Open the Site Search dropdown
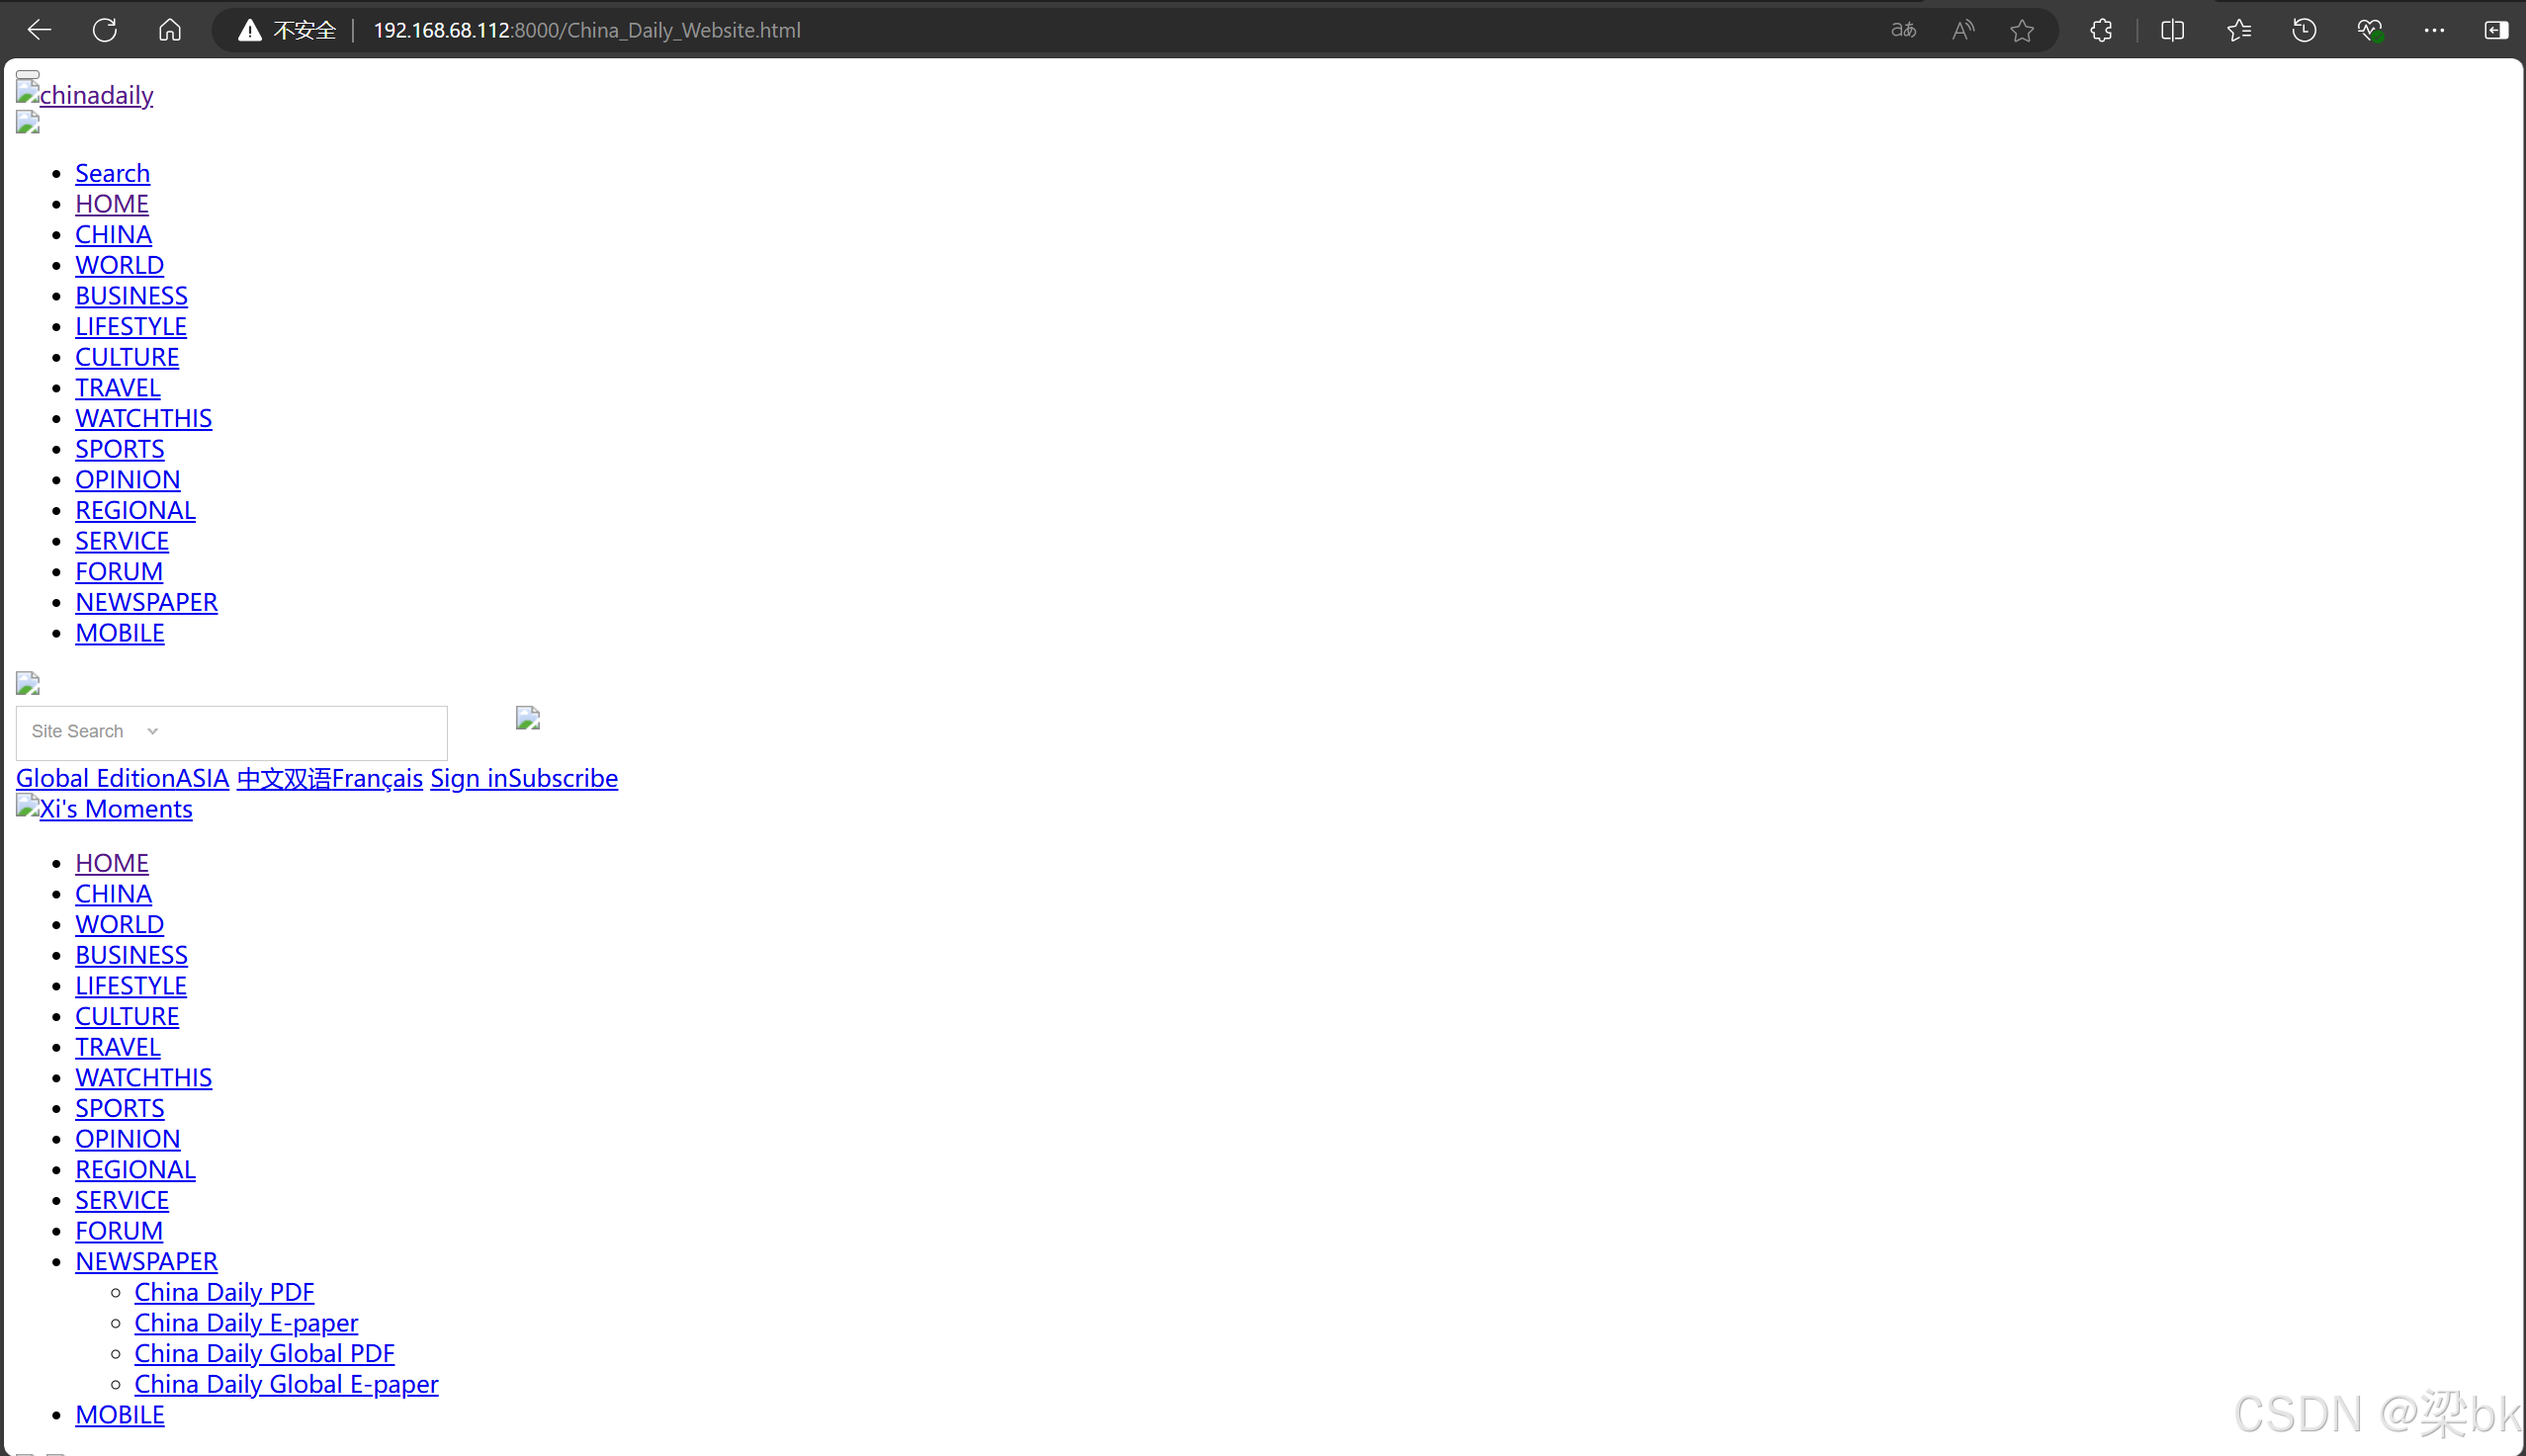The image size is (2526, 1456). click(95, 731)
